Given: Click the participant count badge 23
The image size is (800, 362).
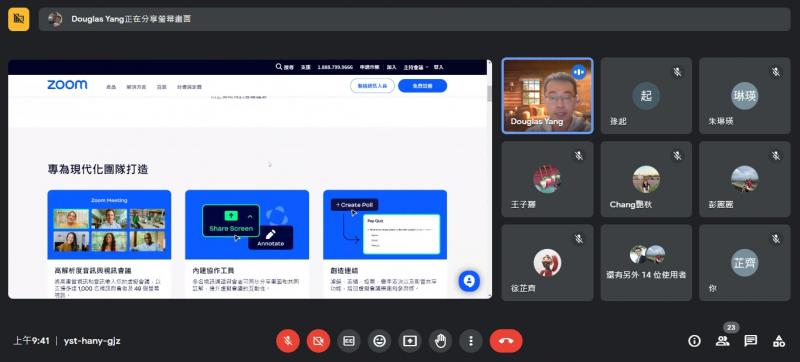Looking at the screenshot, I should click(x=731, y=328).
